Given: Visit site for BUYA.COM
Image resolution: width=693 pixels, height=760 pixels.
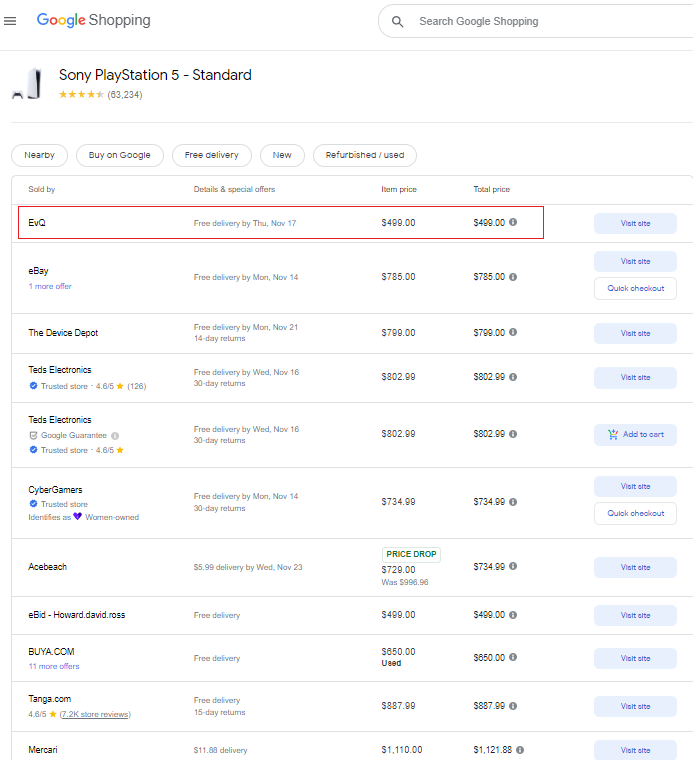Looking at the screenshot, I should coord(635,658).
